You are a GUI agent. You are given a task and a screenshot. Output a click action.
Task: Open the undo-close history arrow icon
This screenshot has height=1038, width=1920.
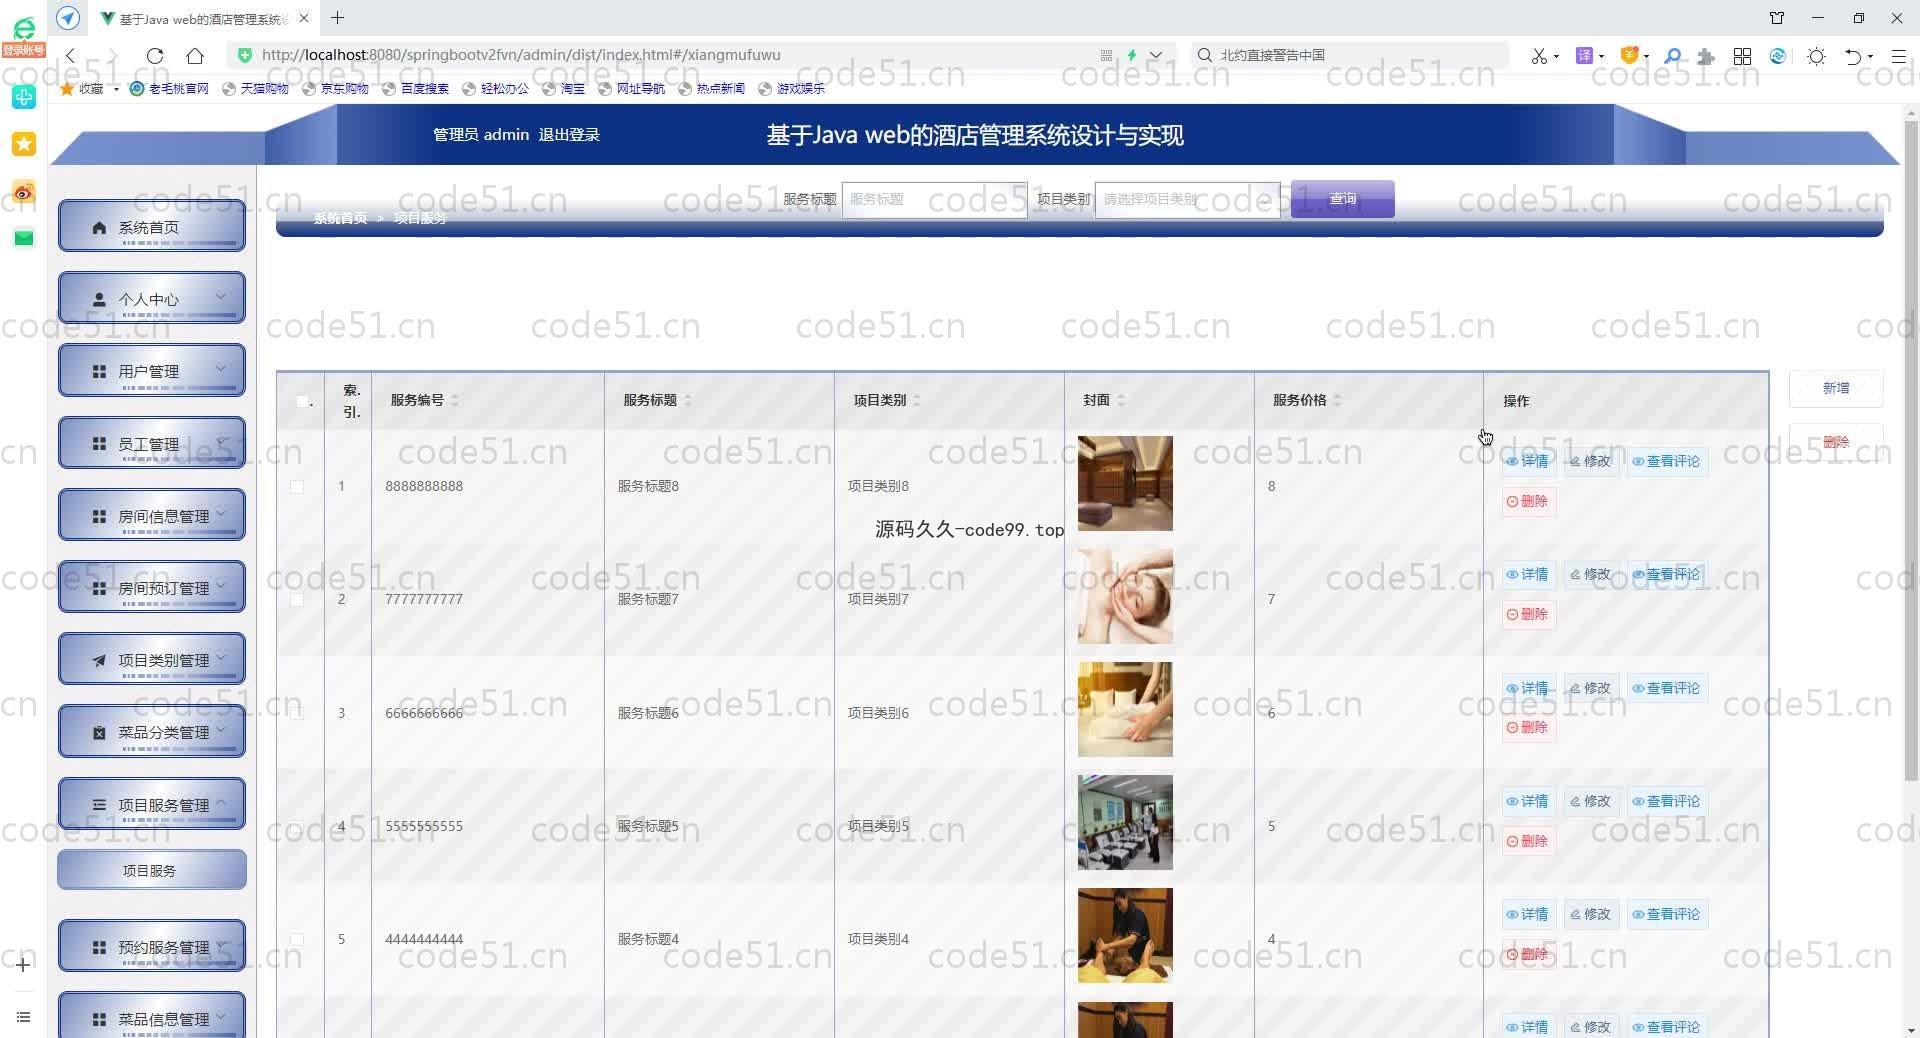click(1853, 56)
